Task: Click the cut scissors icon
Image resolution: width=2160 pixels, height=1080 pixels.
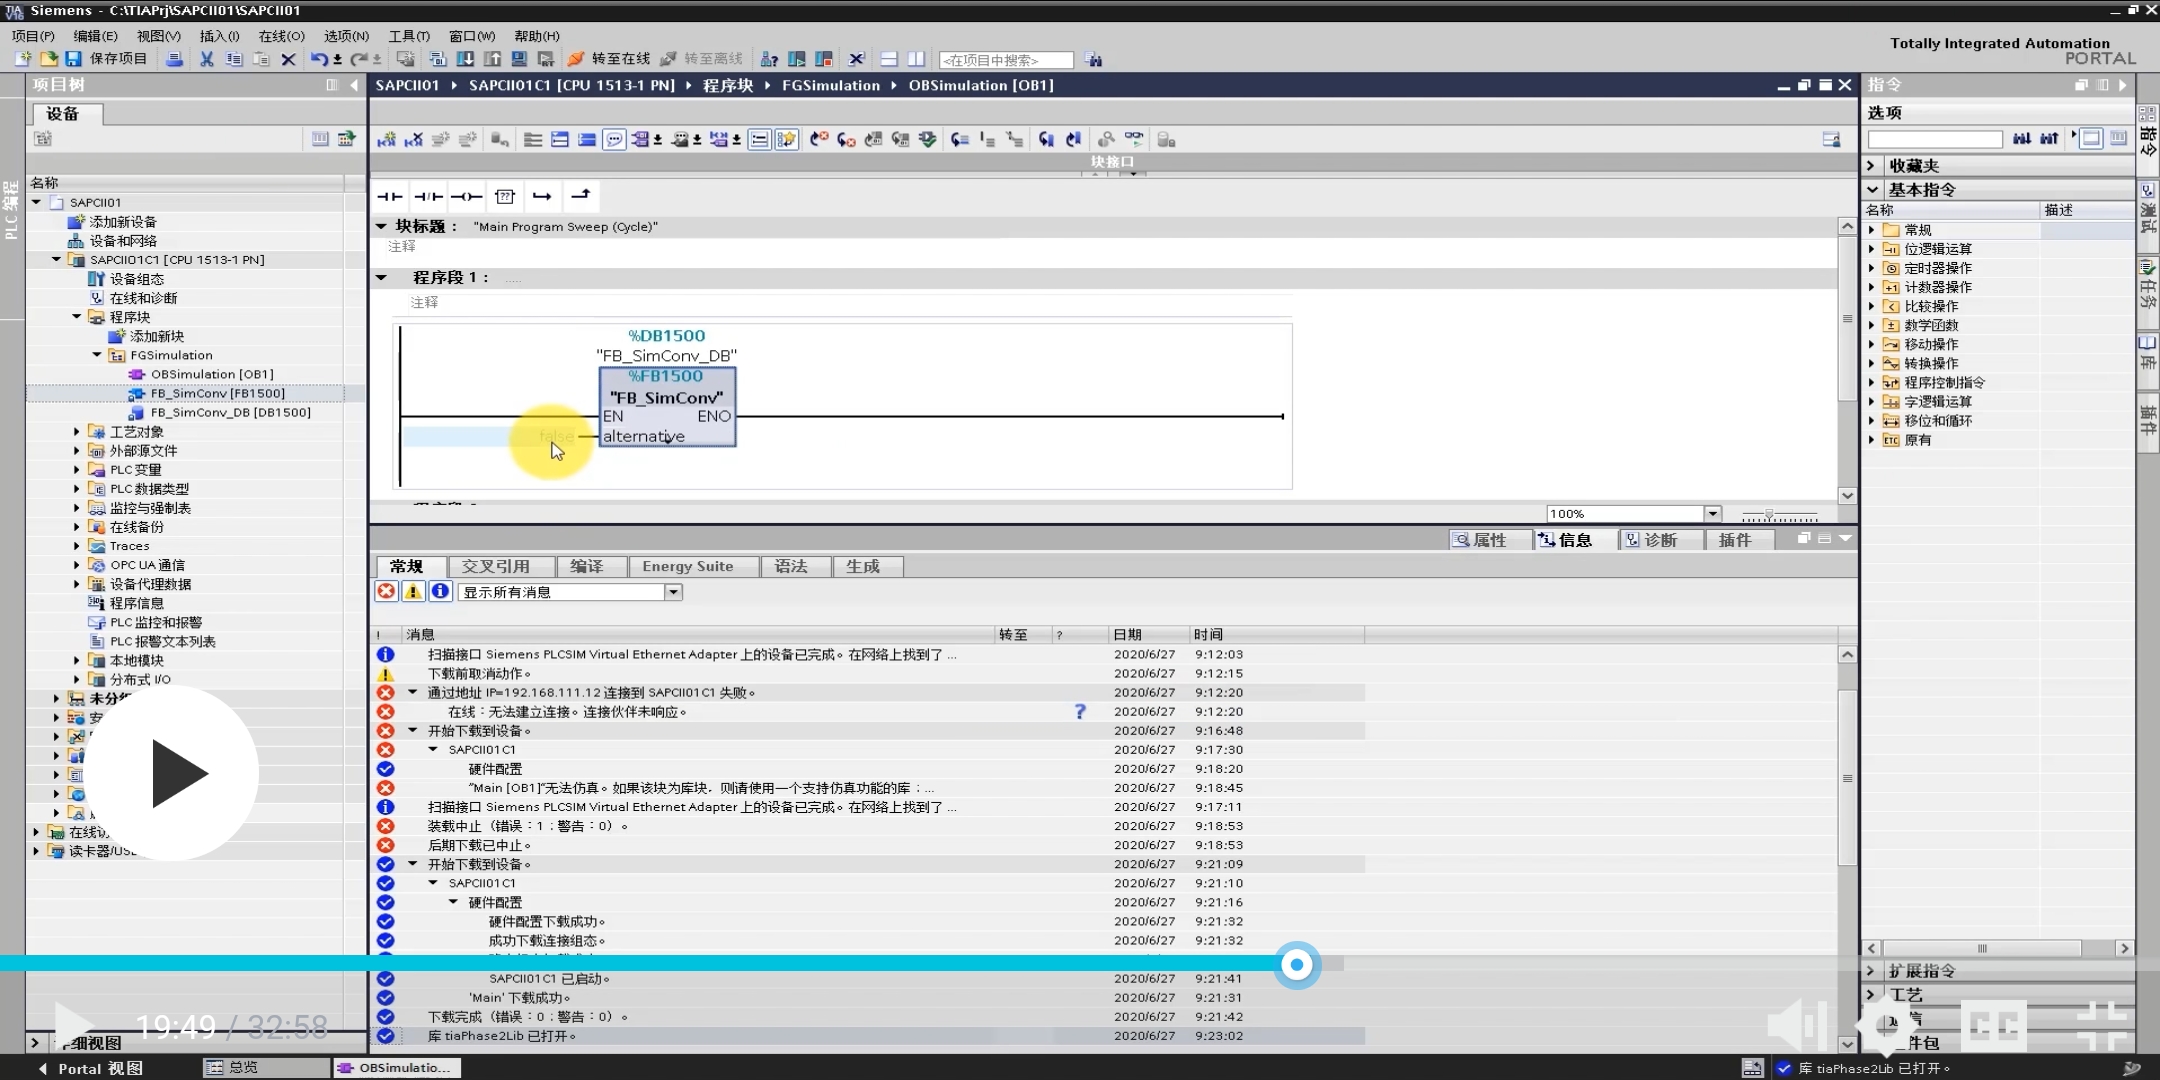Action: coord(206,59)
